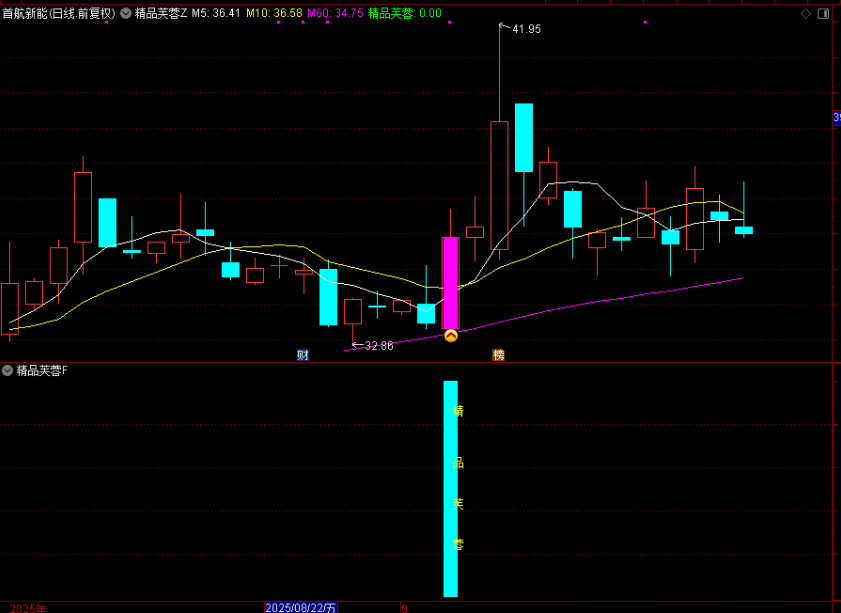Image resolution: width=841 pixels, height=613 pixels.
Task: Click the magenta signal candlestick
Action: (450, 282)
